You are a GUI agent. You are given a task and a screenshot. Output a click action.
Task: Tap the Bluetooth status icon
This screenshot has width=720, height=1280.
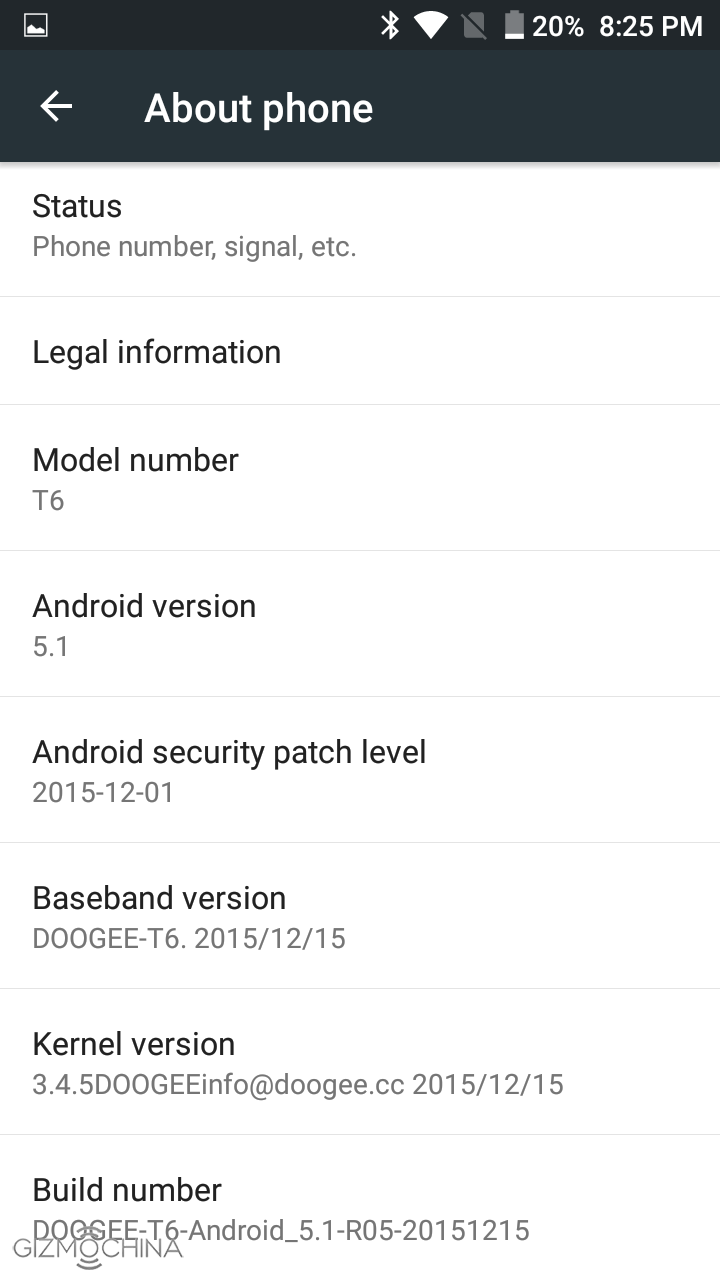click(390, 26)
